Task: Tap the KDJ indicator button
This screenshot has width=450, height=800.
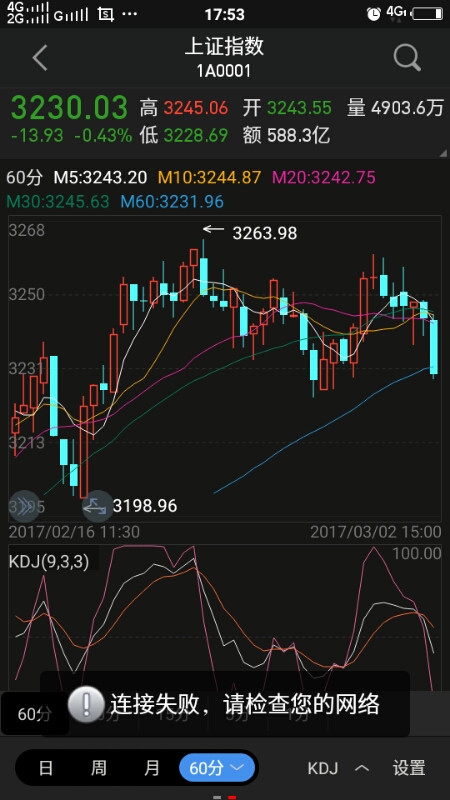Action: click(x=322, y=768)
